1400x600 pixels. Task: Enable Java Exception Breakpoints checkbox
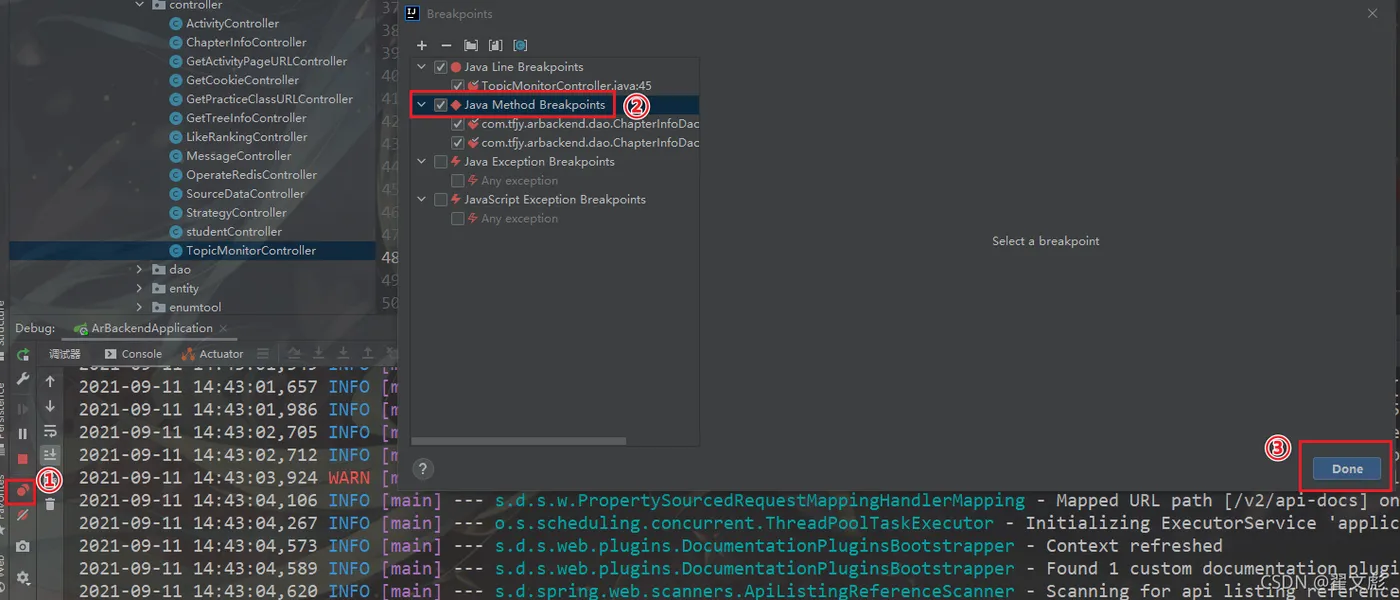tap(441, 162)
